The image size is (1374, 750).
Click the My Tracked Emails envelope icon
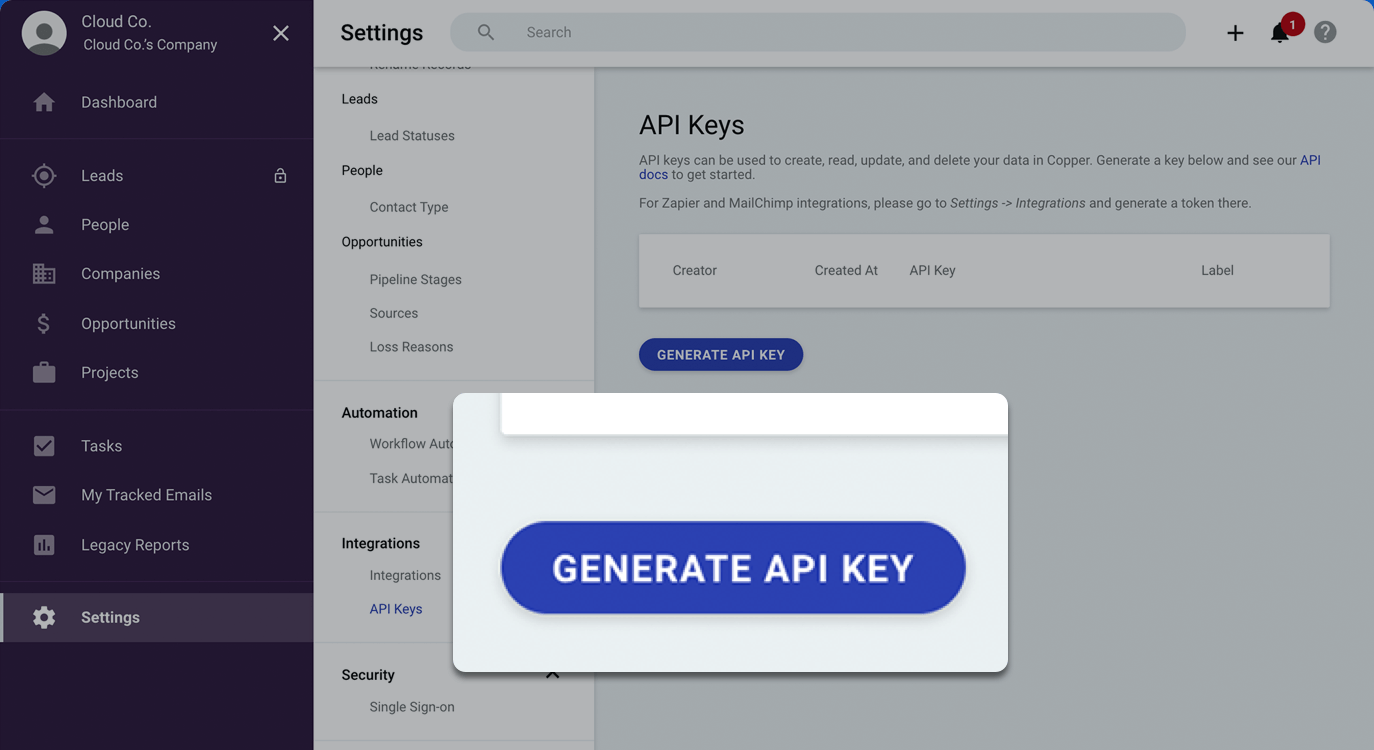[x=44, y=495]
